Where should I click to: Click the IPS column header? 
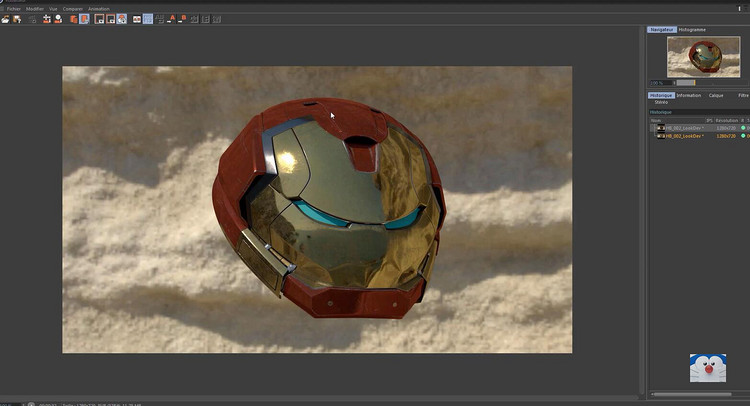710,121
